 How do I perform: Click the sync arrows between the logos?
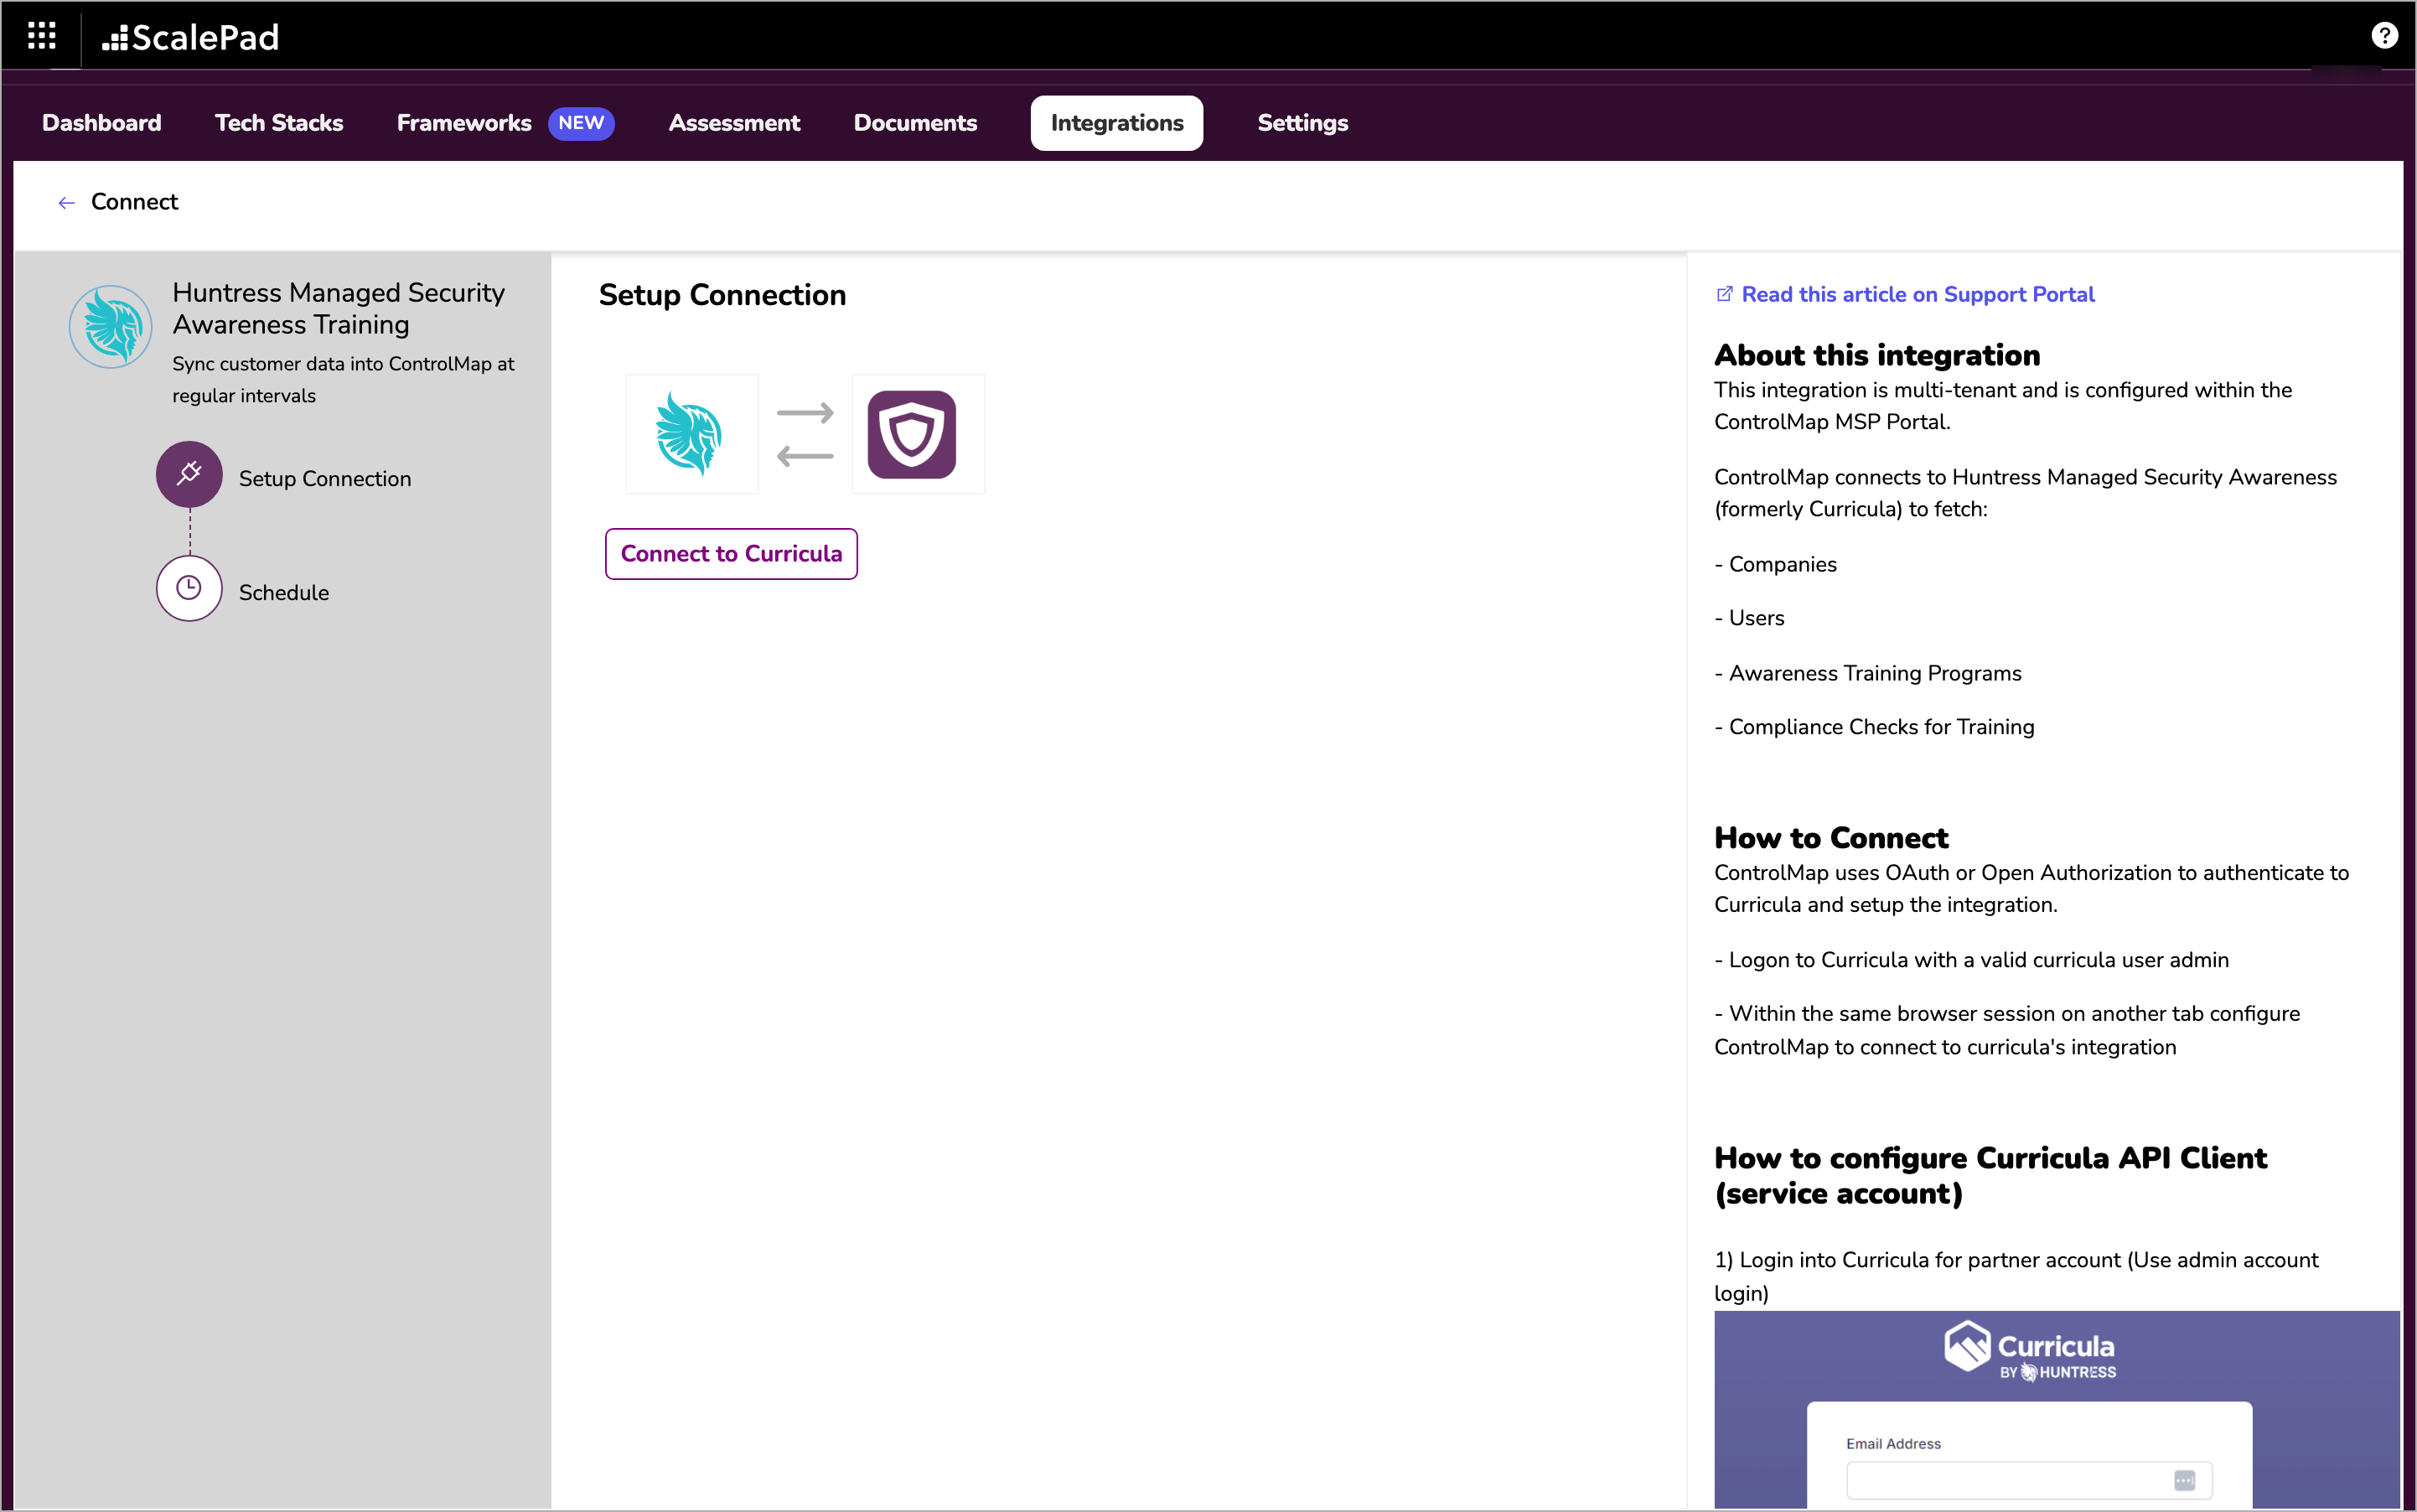pos(805,434)
